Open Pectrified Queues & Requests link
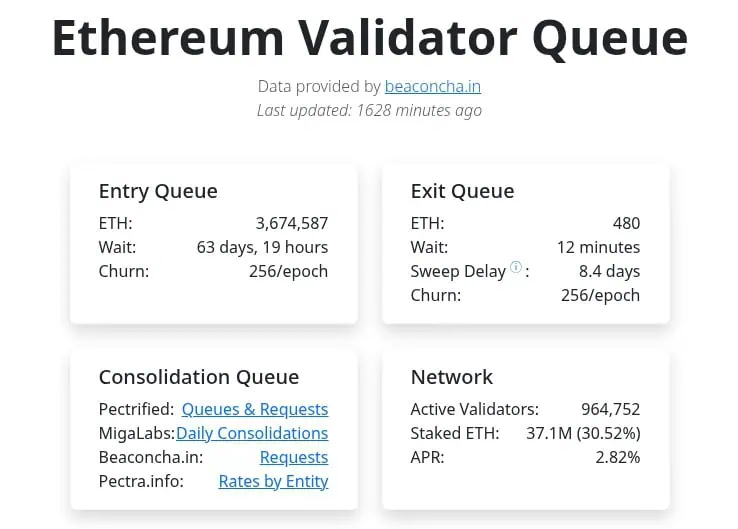 click(x=255, y=409)
